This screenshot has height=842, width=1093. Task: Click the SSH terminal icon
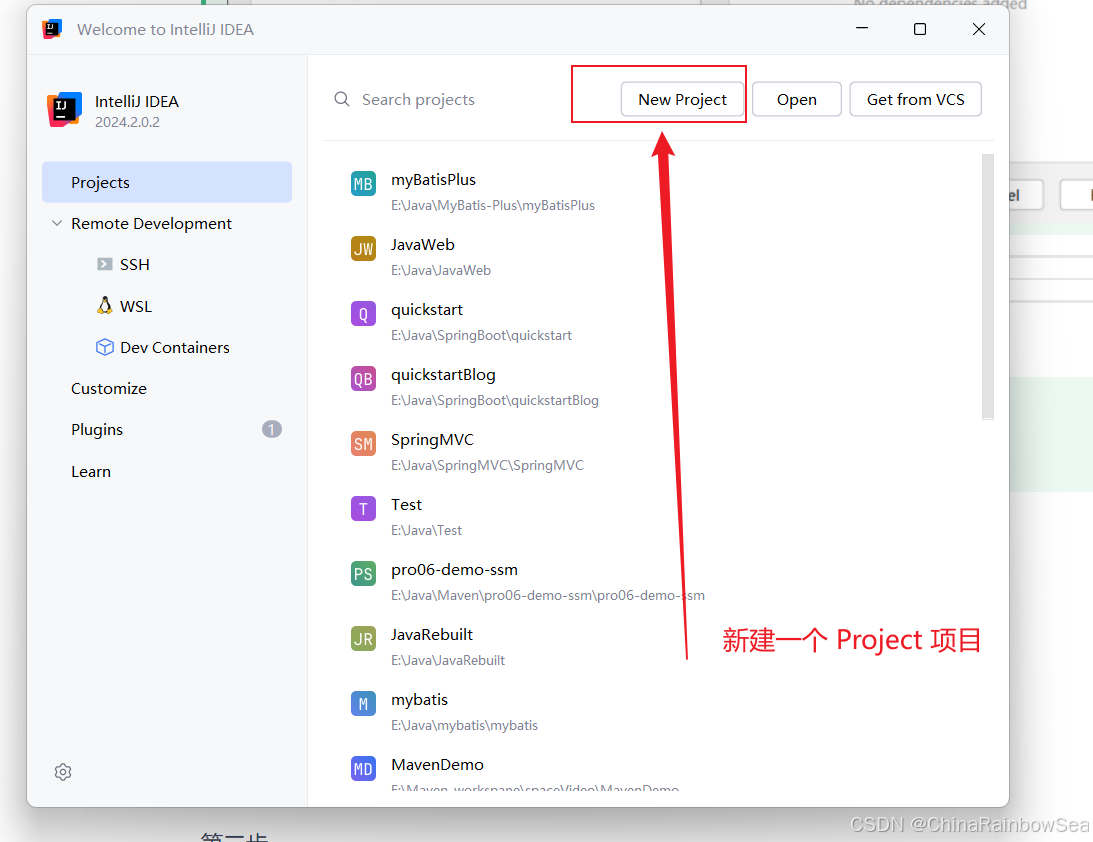pyautogui.click(x=105, y=264)
